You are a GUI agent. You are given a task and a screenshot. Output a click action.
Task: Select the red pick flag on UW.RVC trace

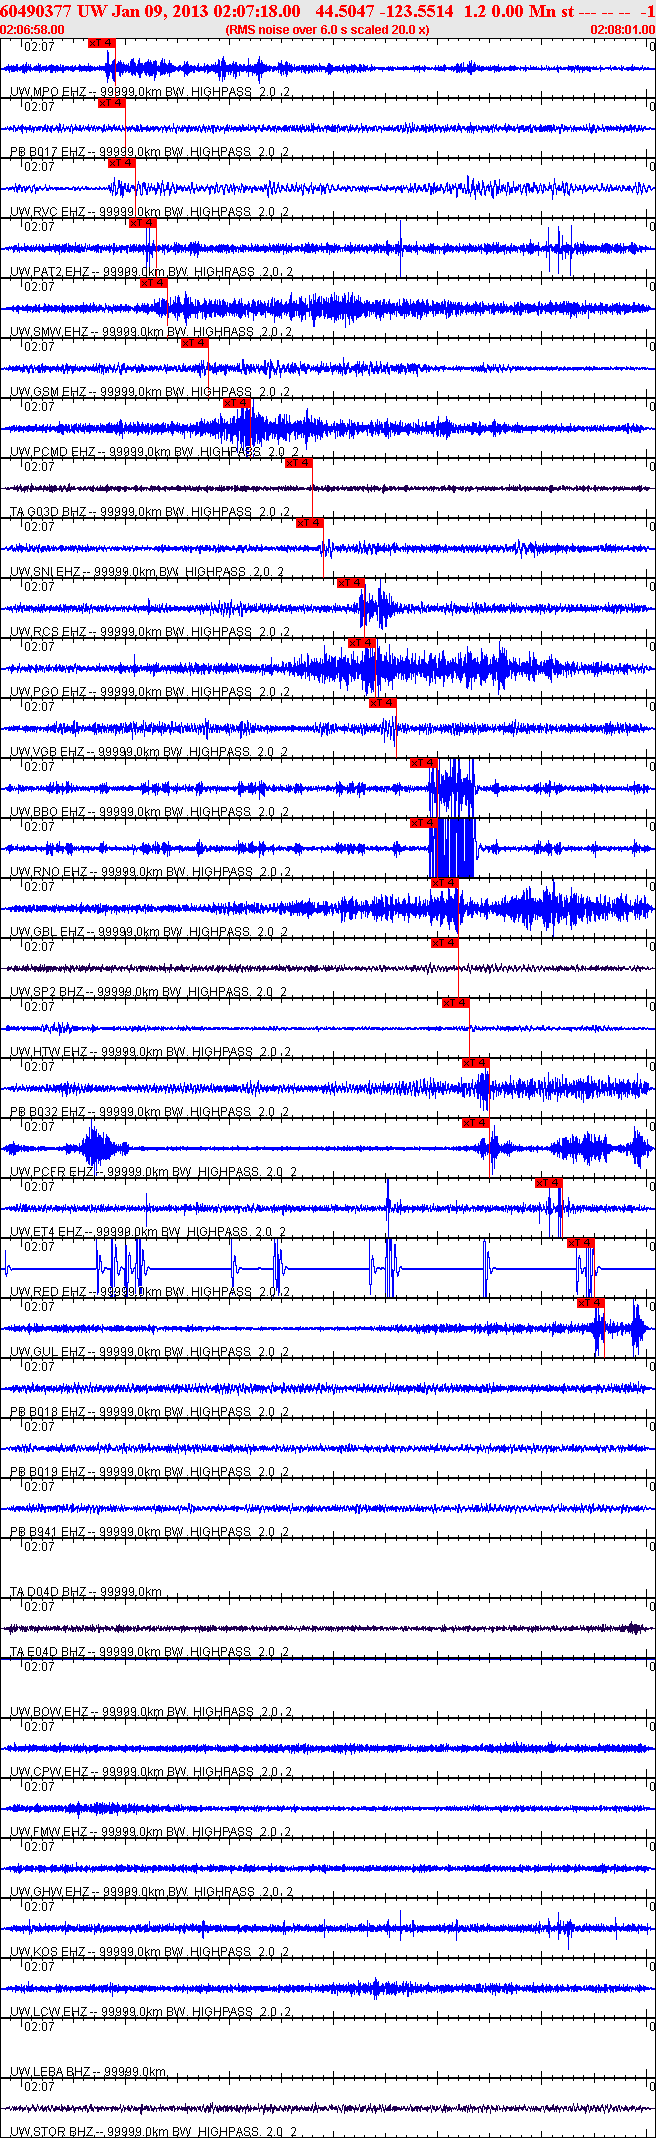click(x=122, y=163)
